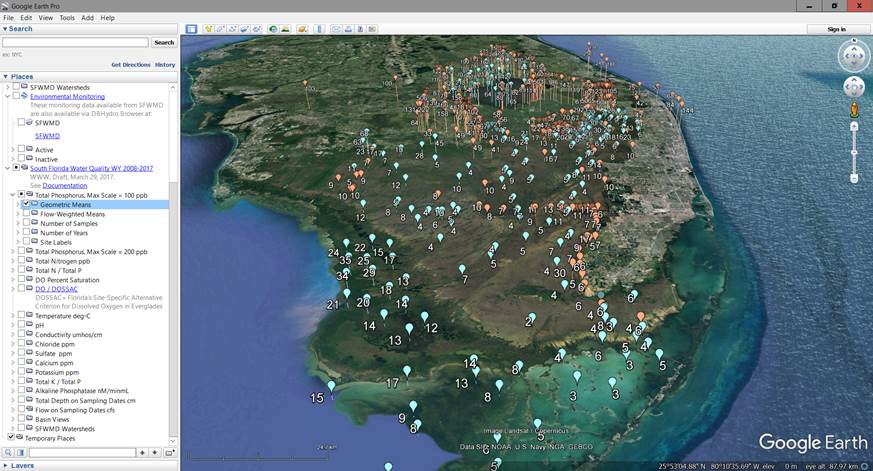873x471 pixels.
Task: Enable the Number of Samples checkbox
Action: click(26, 223)
